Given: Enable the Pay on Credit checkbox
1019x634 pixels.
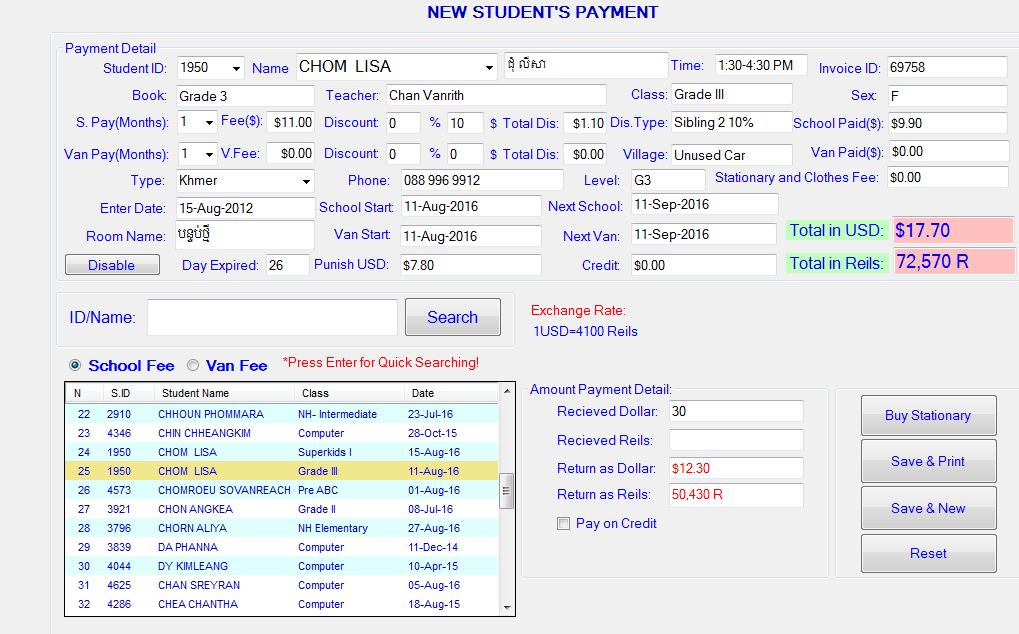Looking at the screenshot, I should pyautogui.click(x=563, y=523).
